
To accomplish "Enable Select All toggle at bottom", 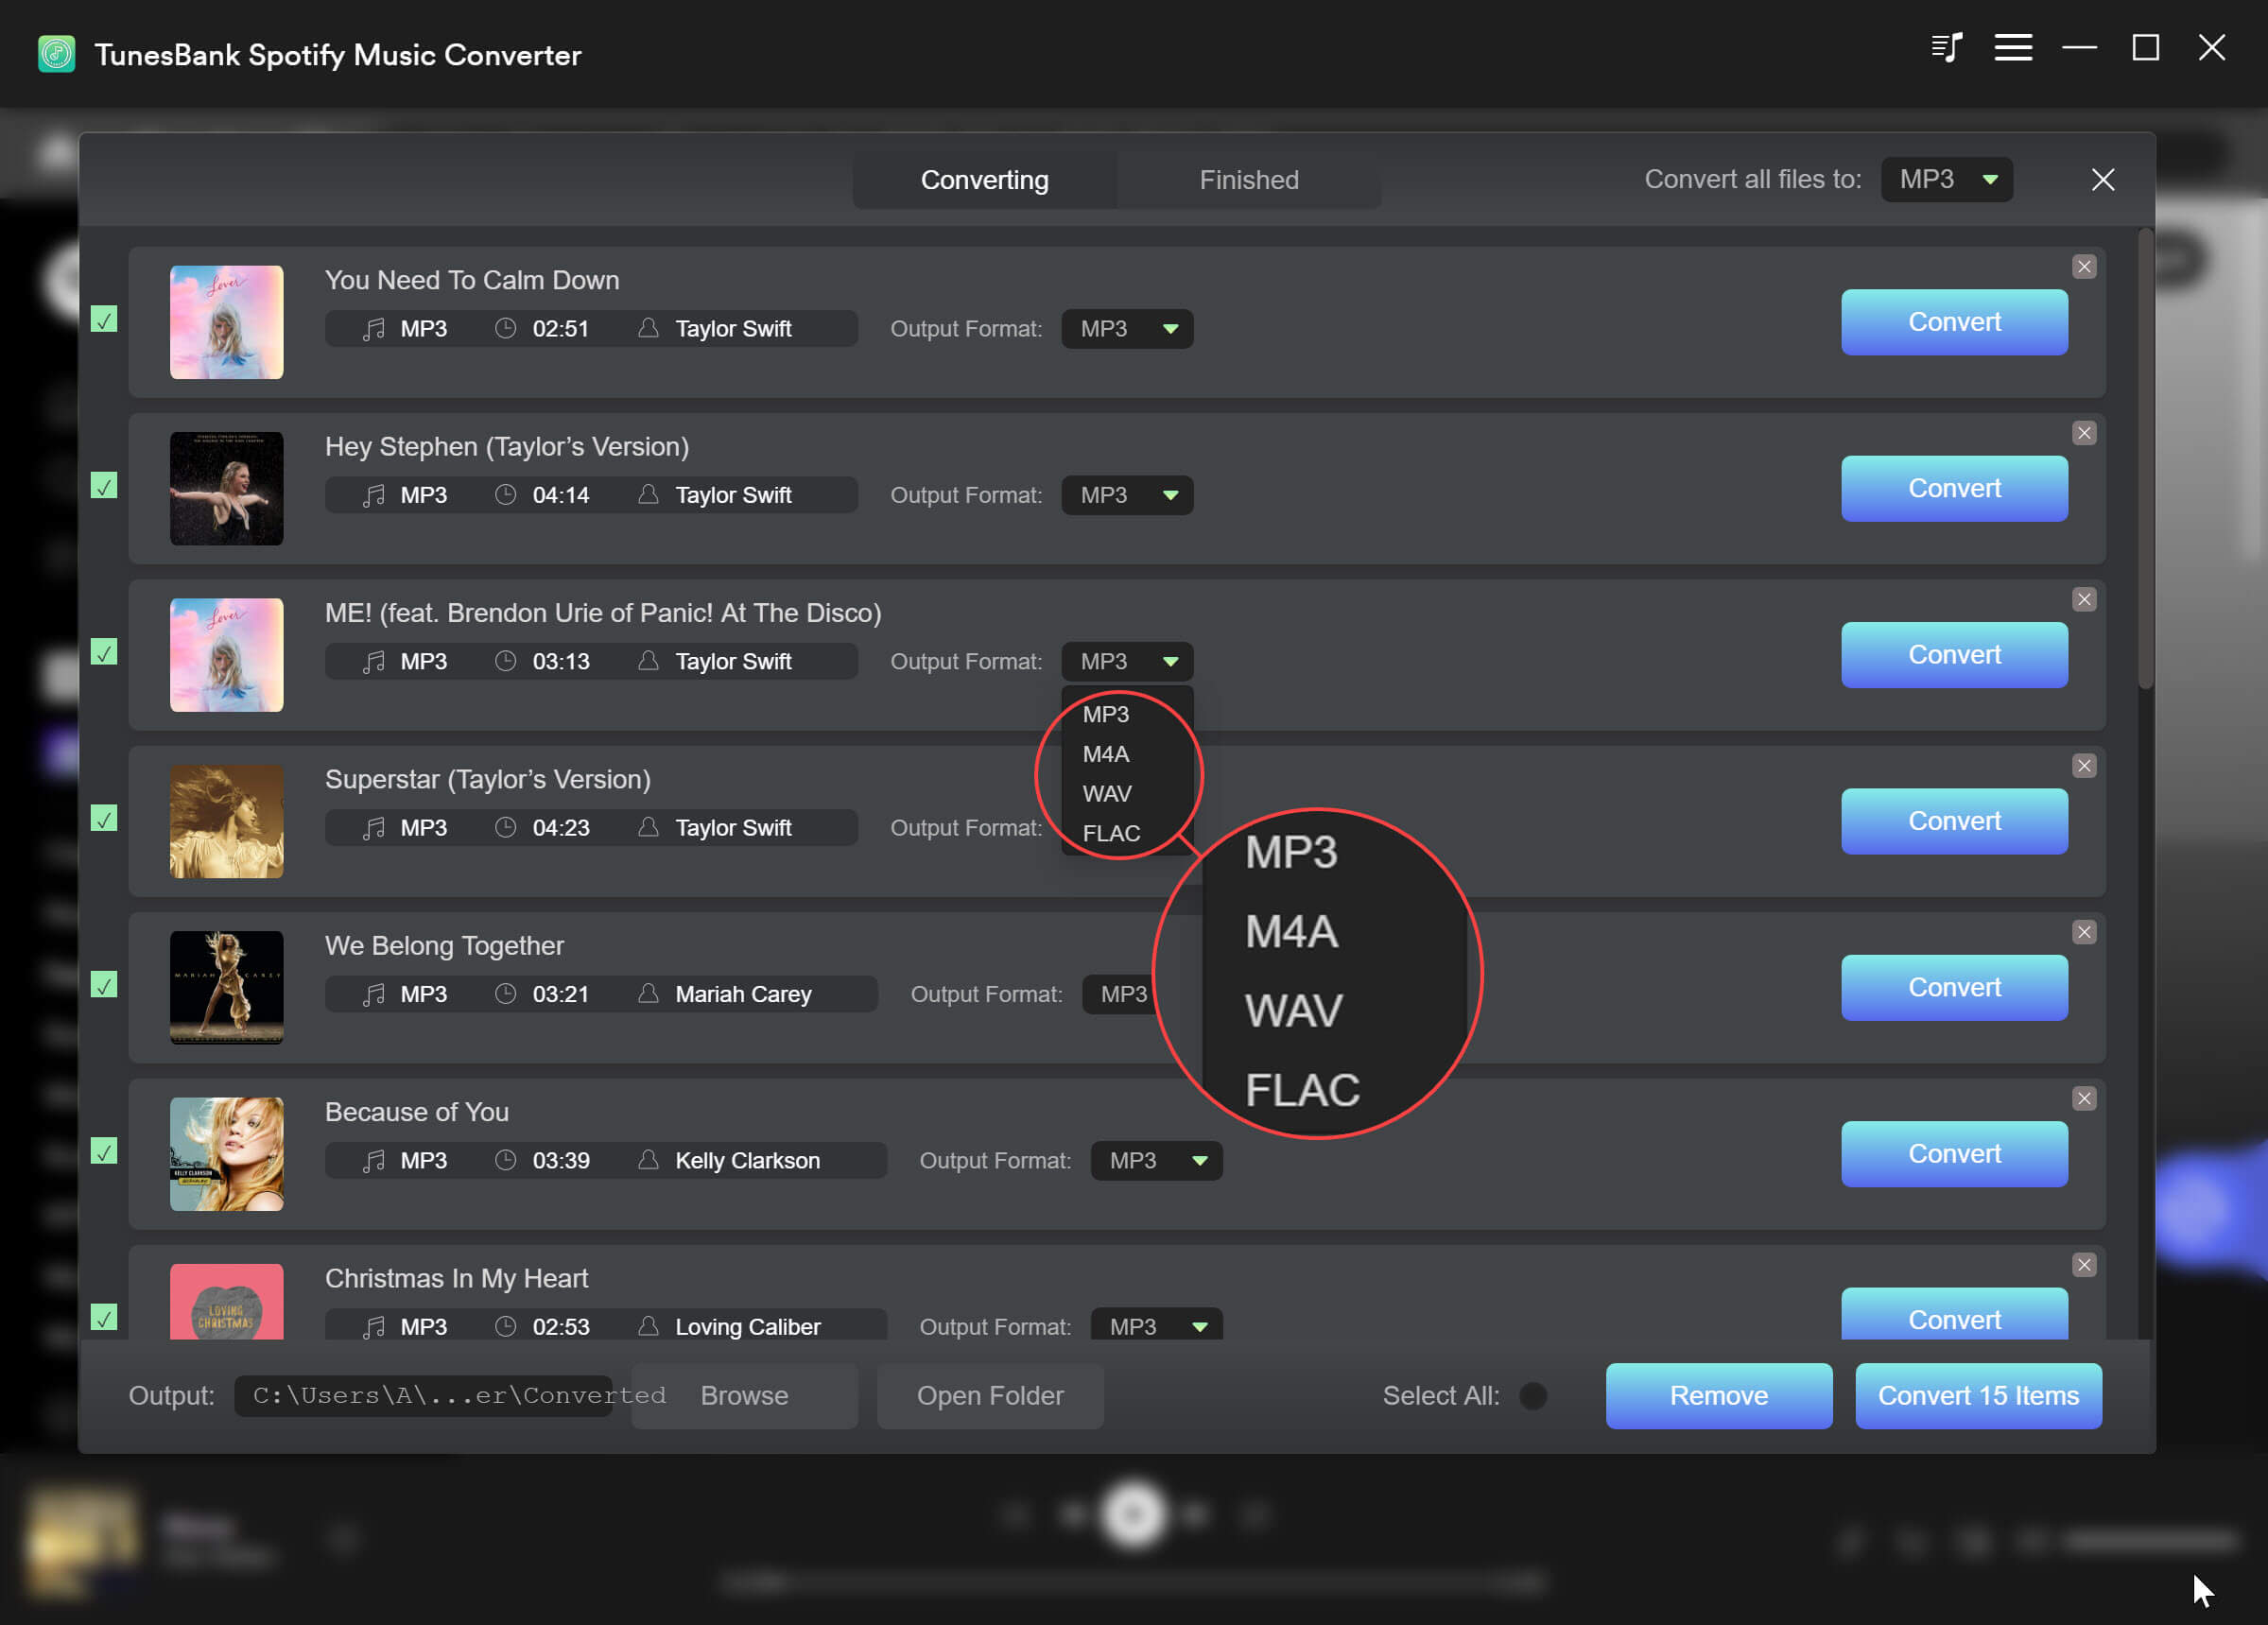I will point(1535,1396).
